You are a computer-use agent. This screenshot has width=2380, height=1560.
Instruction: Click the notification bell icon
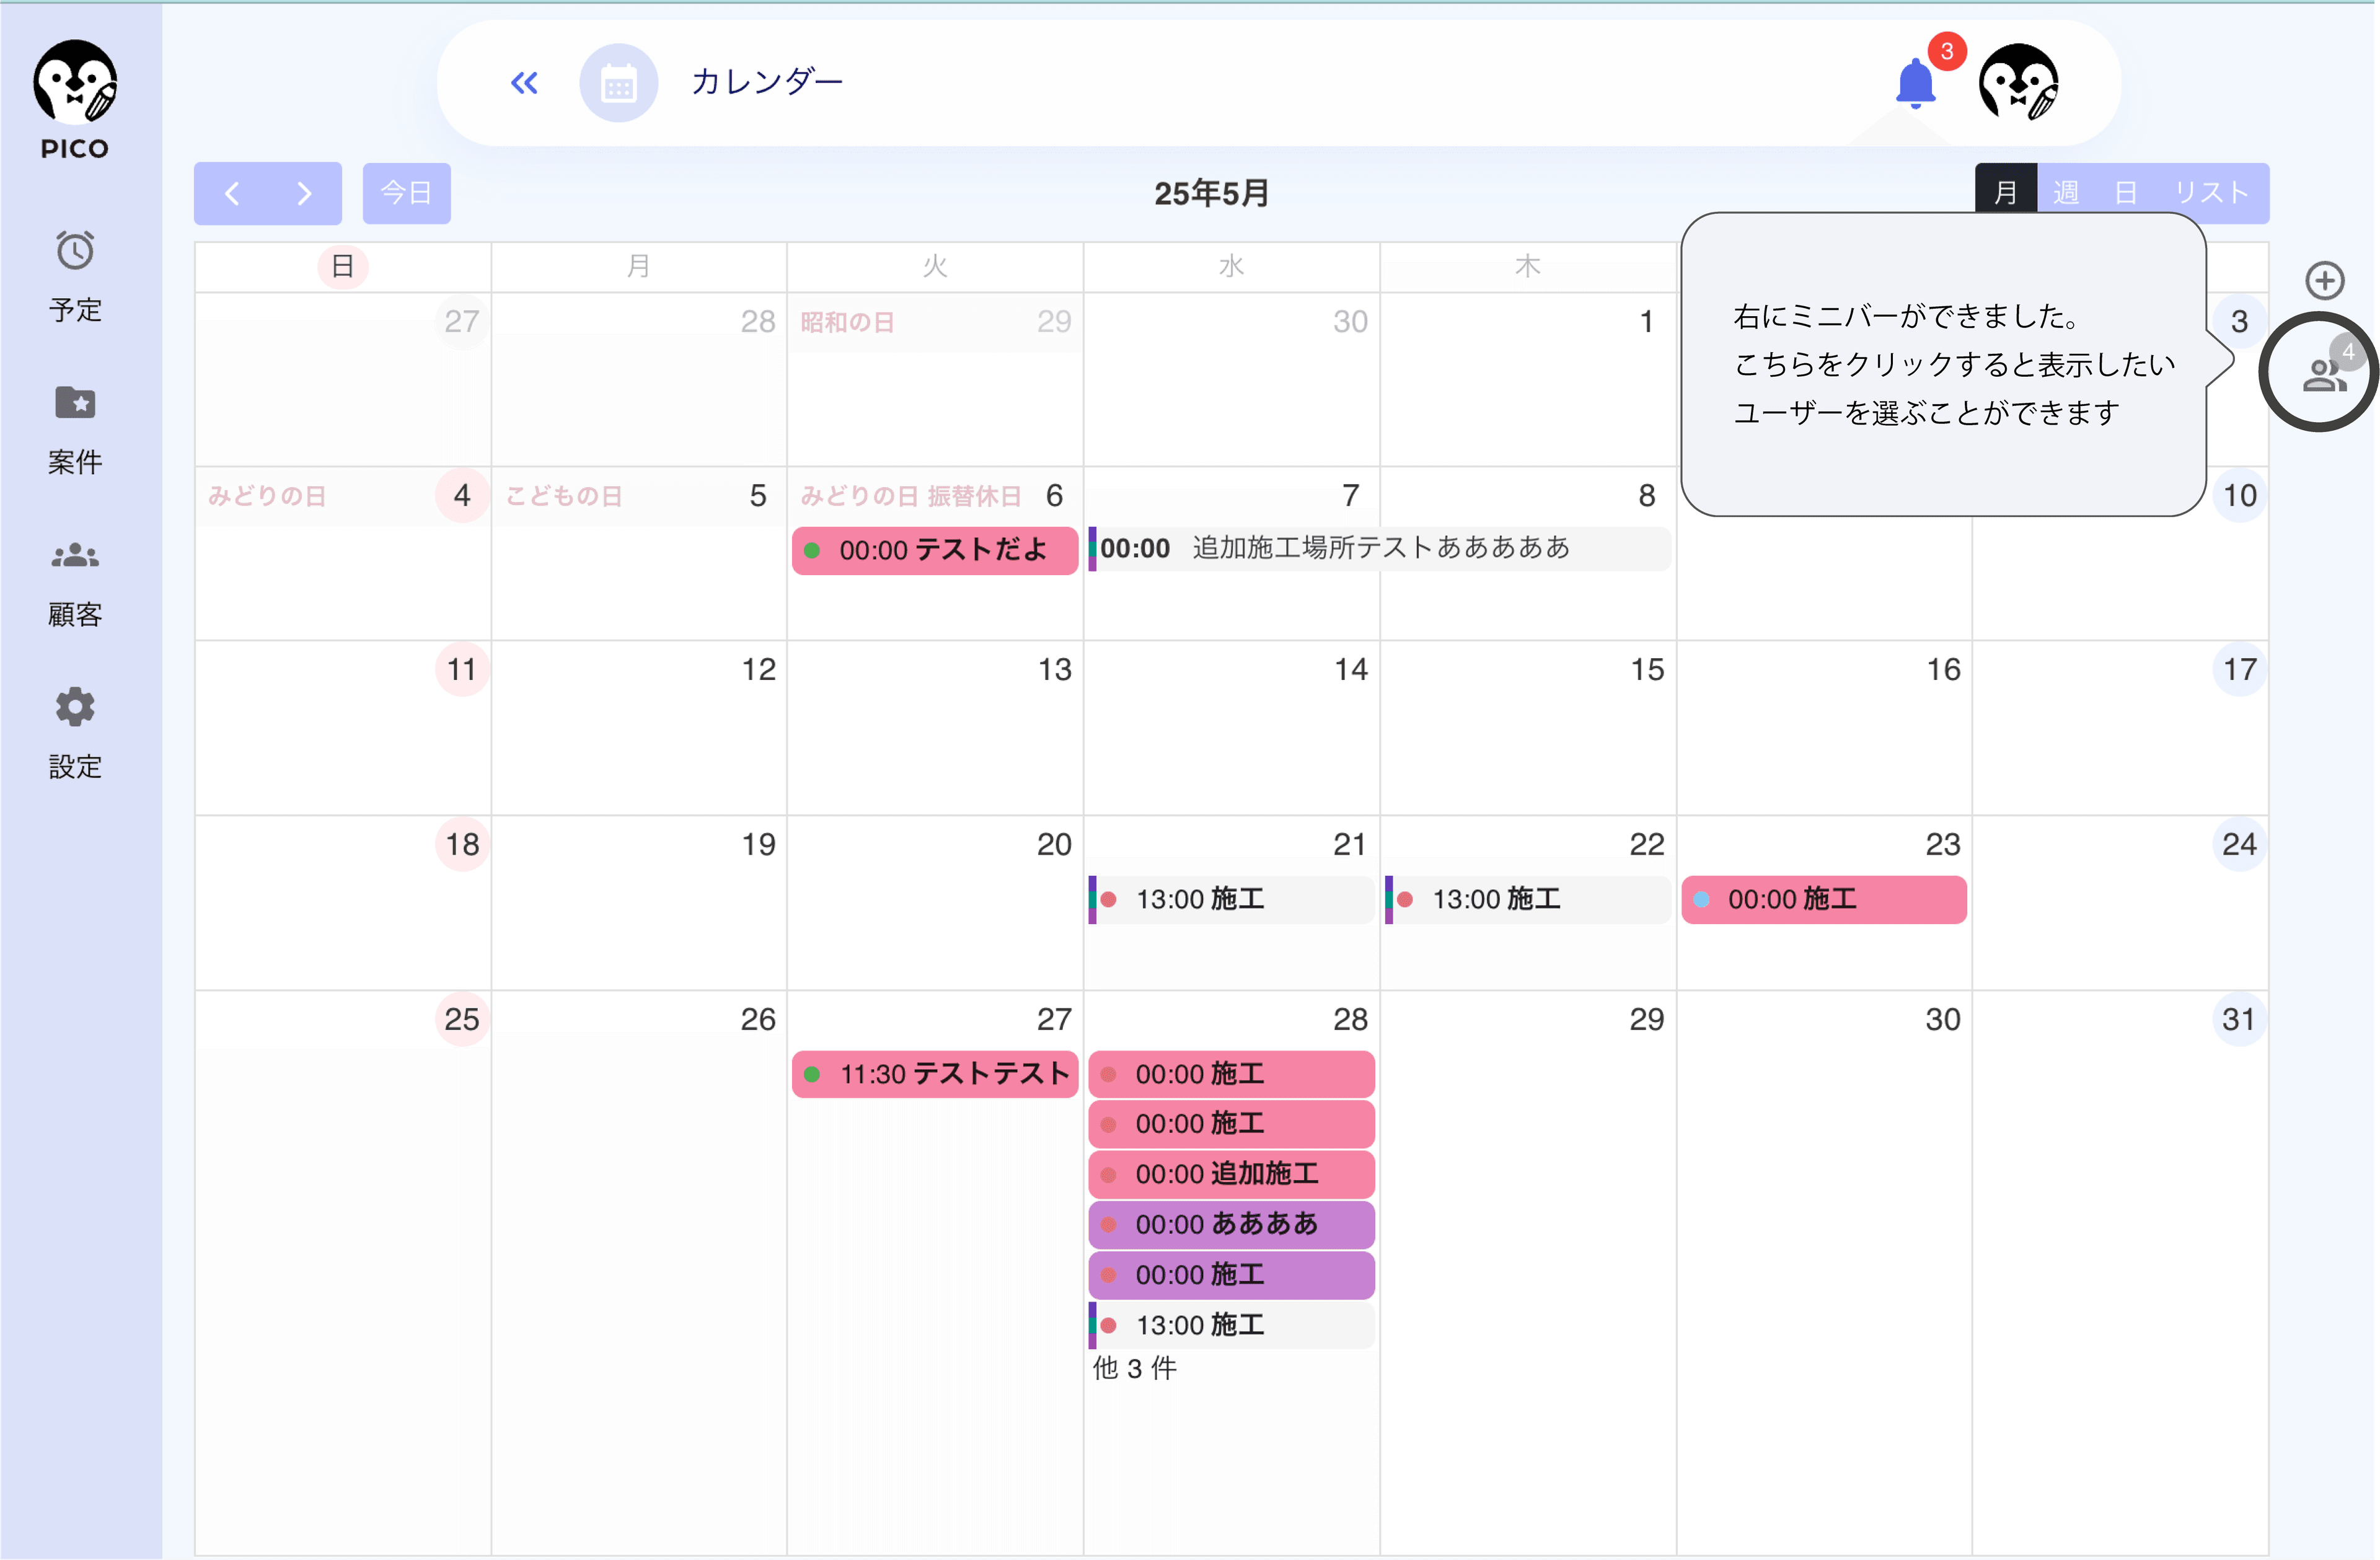coord(1915,83)
